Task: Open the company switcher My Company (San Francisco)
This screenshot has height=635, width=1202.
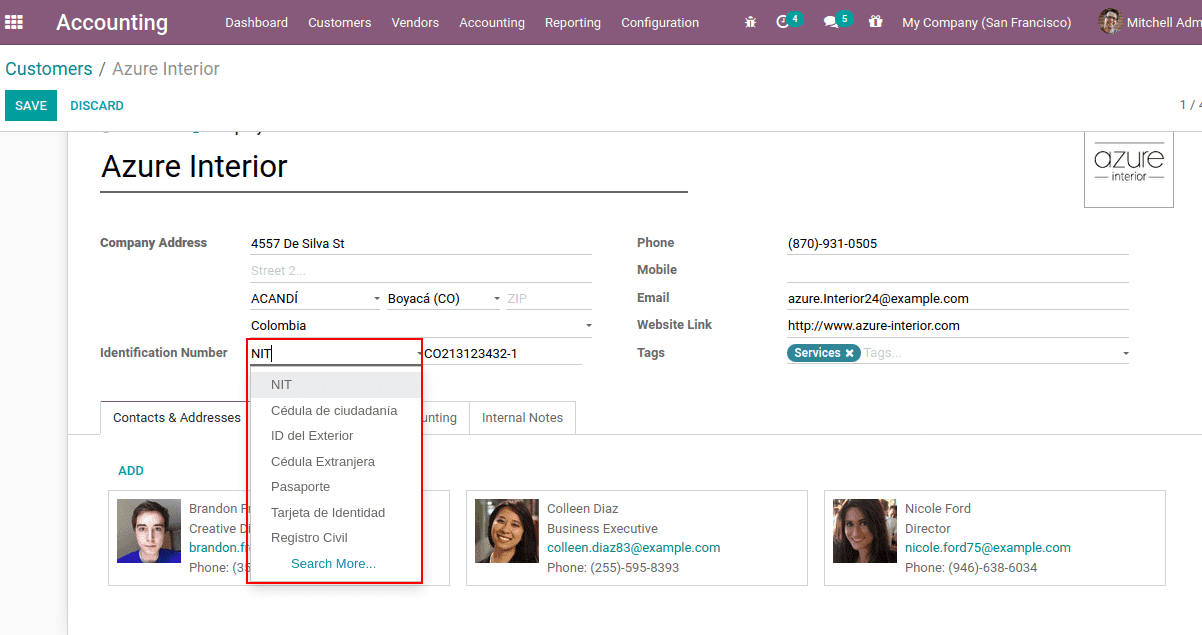Action: [987, 22]
